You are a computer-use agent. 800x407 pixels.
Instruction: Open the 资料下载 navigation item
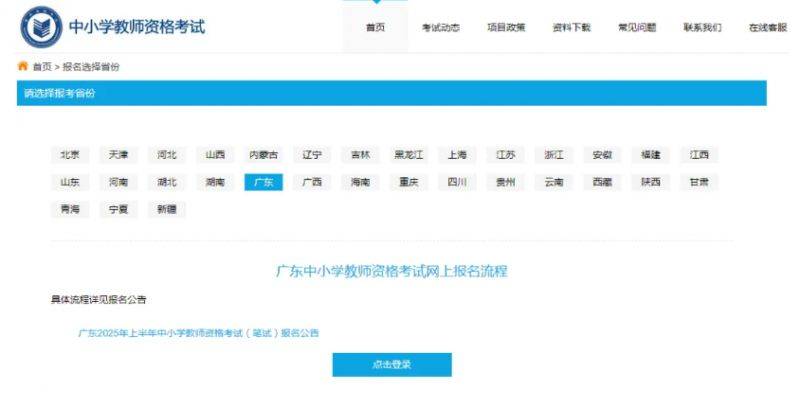(x=572, y=28)
